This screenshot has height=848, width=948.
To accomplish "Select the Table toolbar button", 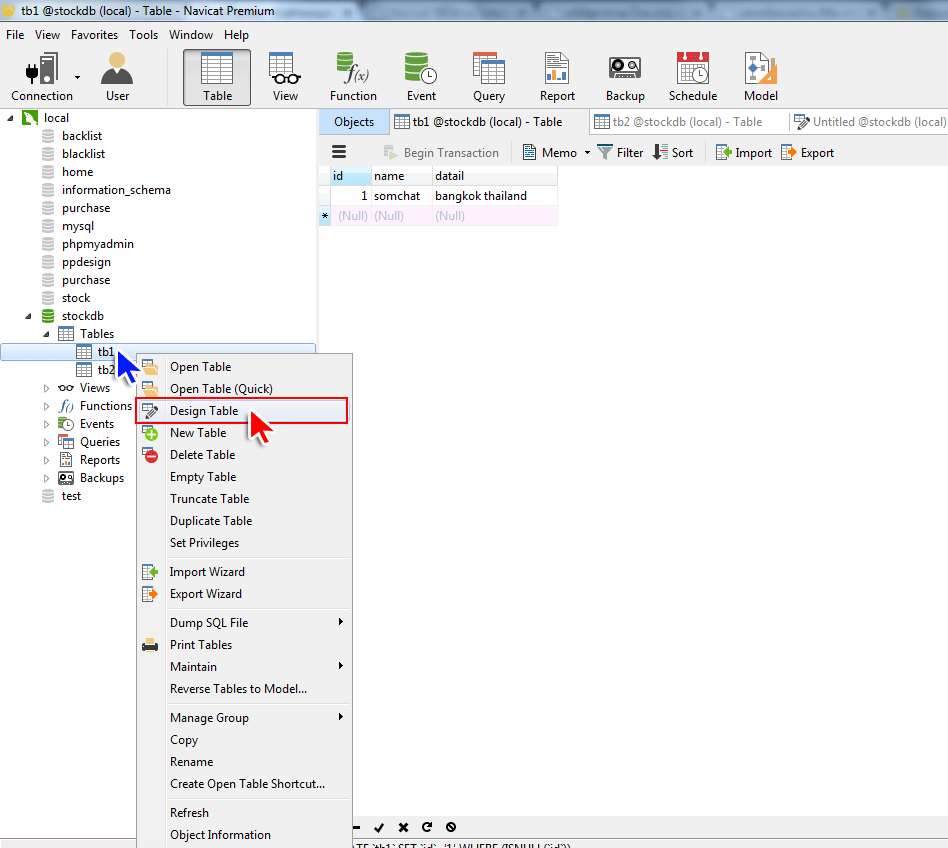I will click(217, 77).
